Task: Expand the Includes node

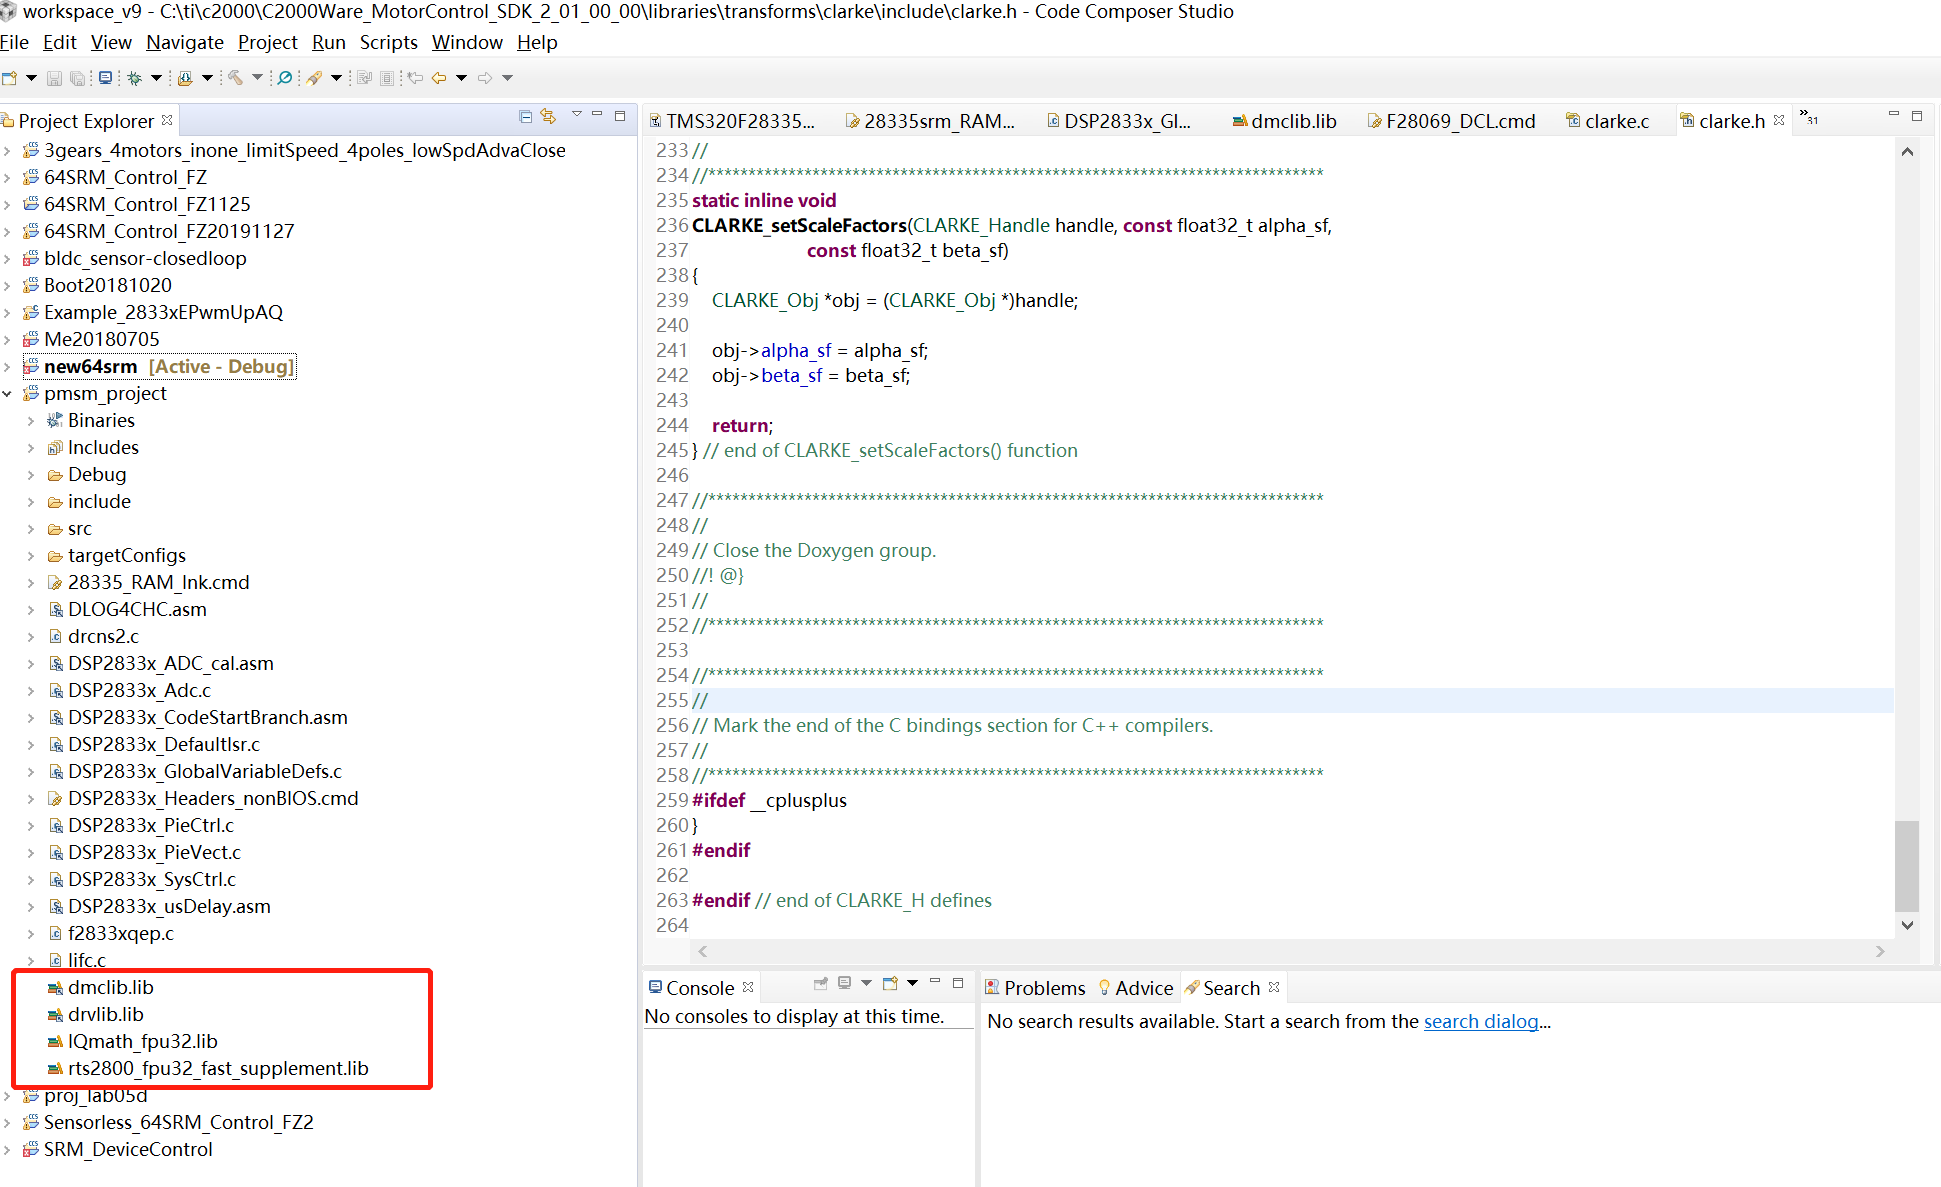Action: (x=31, y=448)
